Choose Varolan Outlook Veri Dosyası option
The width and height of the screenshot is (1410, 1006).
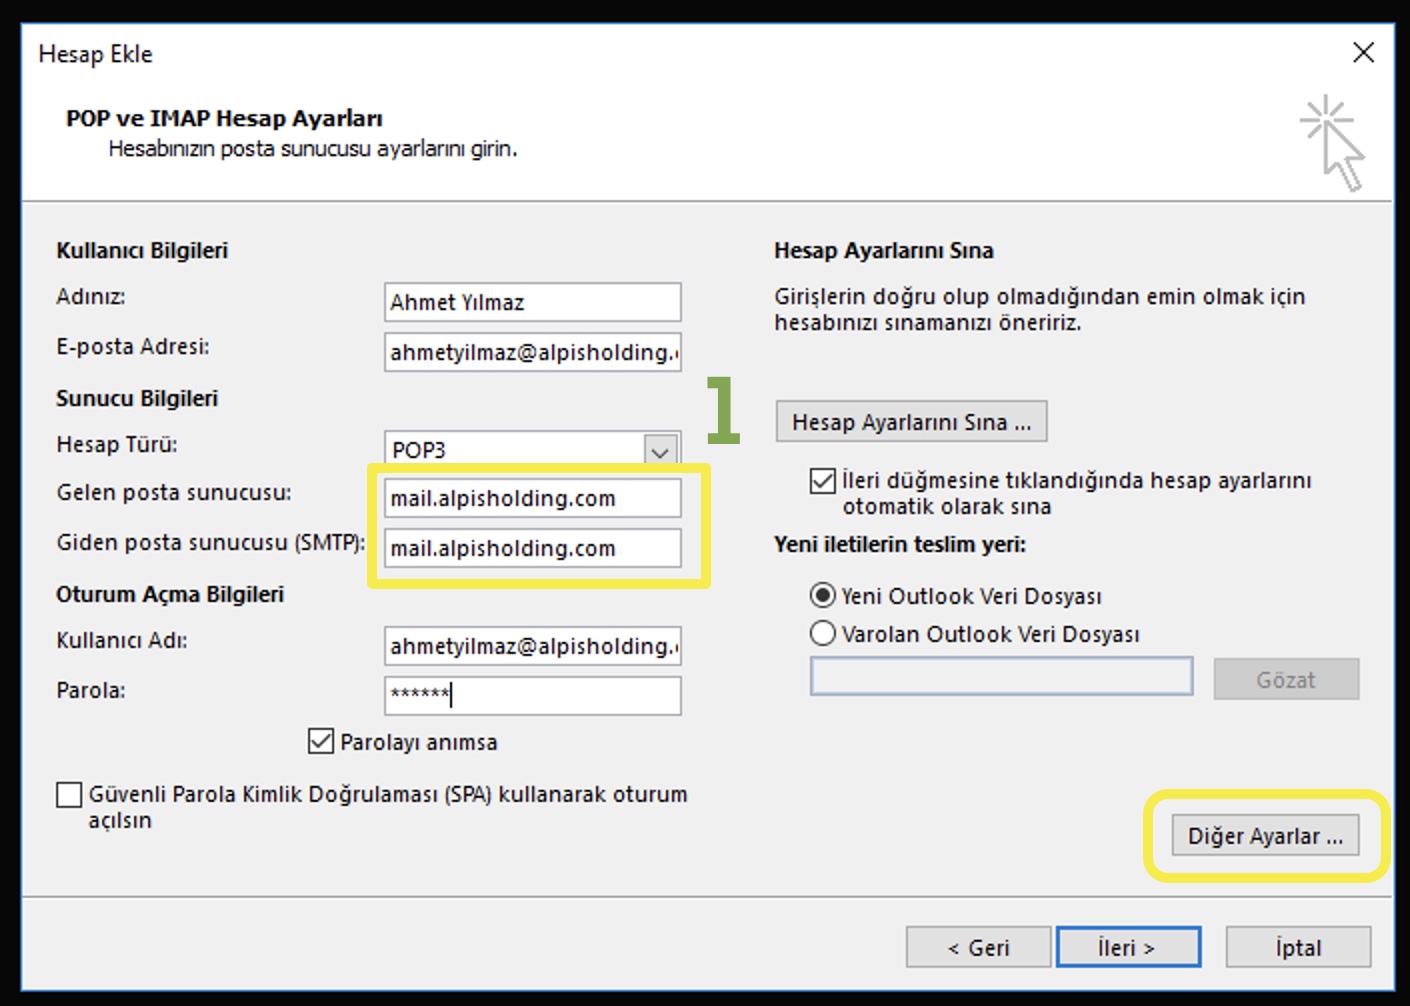pyautogui.click(x=822, y=634)
